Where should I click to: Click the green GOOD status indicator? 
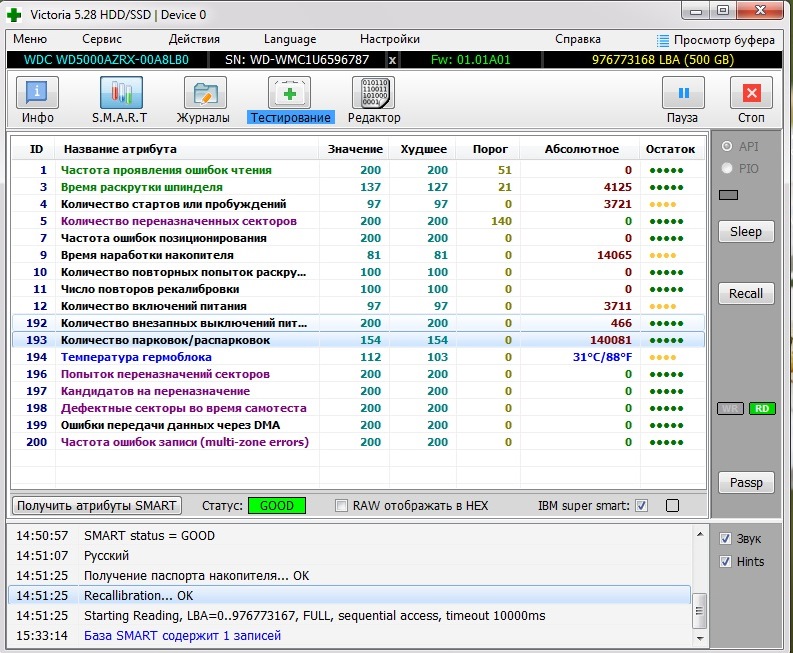(x=277, y=505)
